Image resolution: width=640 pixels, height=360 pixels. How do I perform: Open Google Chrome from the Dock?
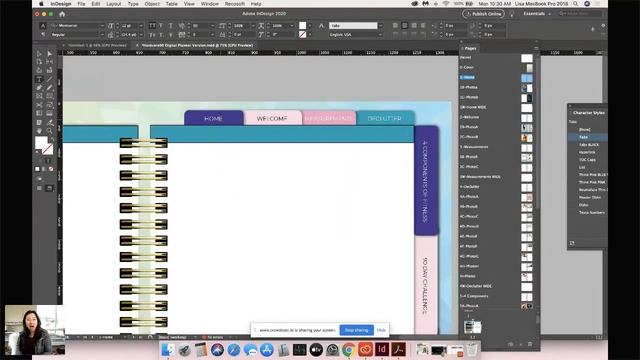pyautogui.click(x=349, y=349)
